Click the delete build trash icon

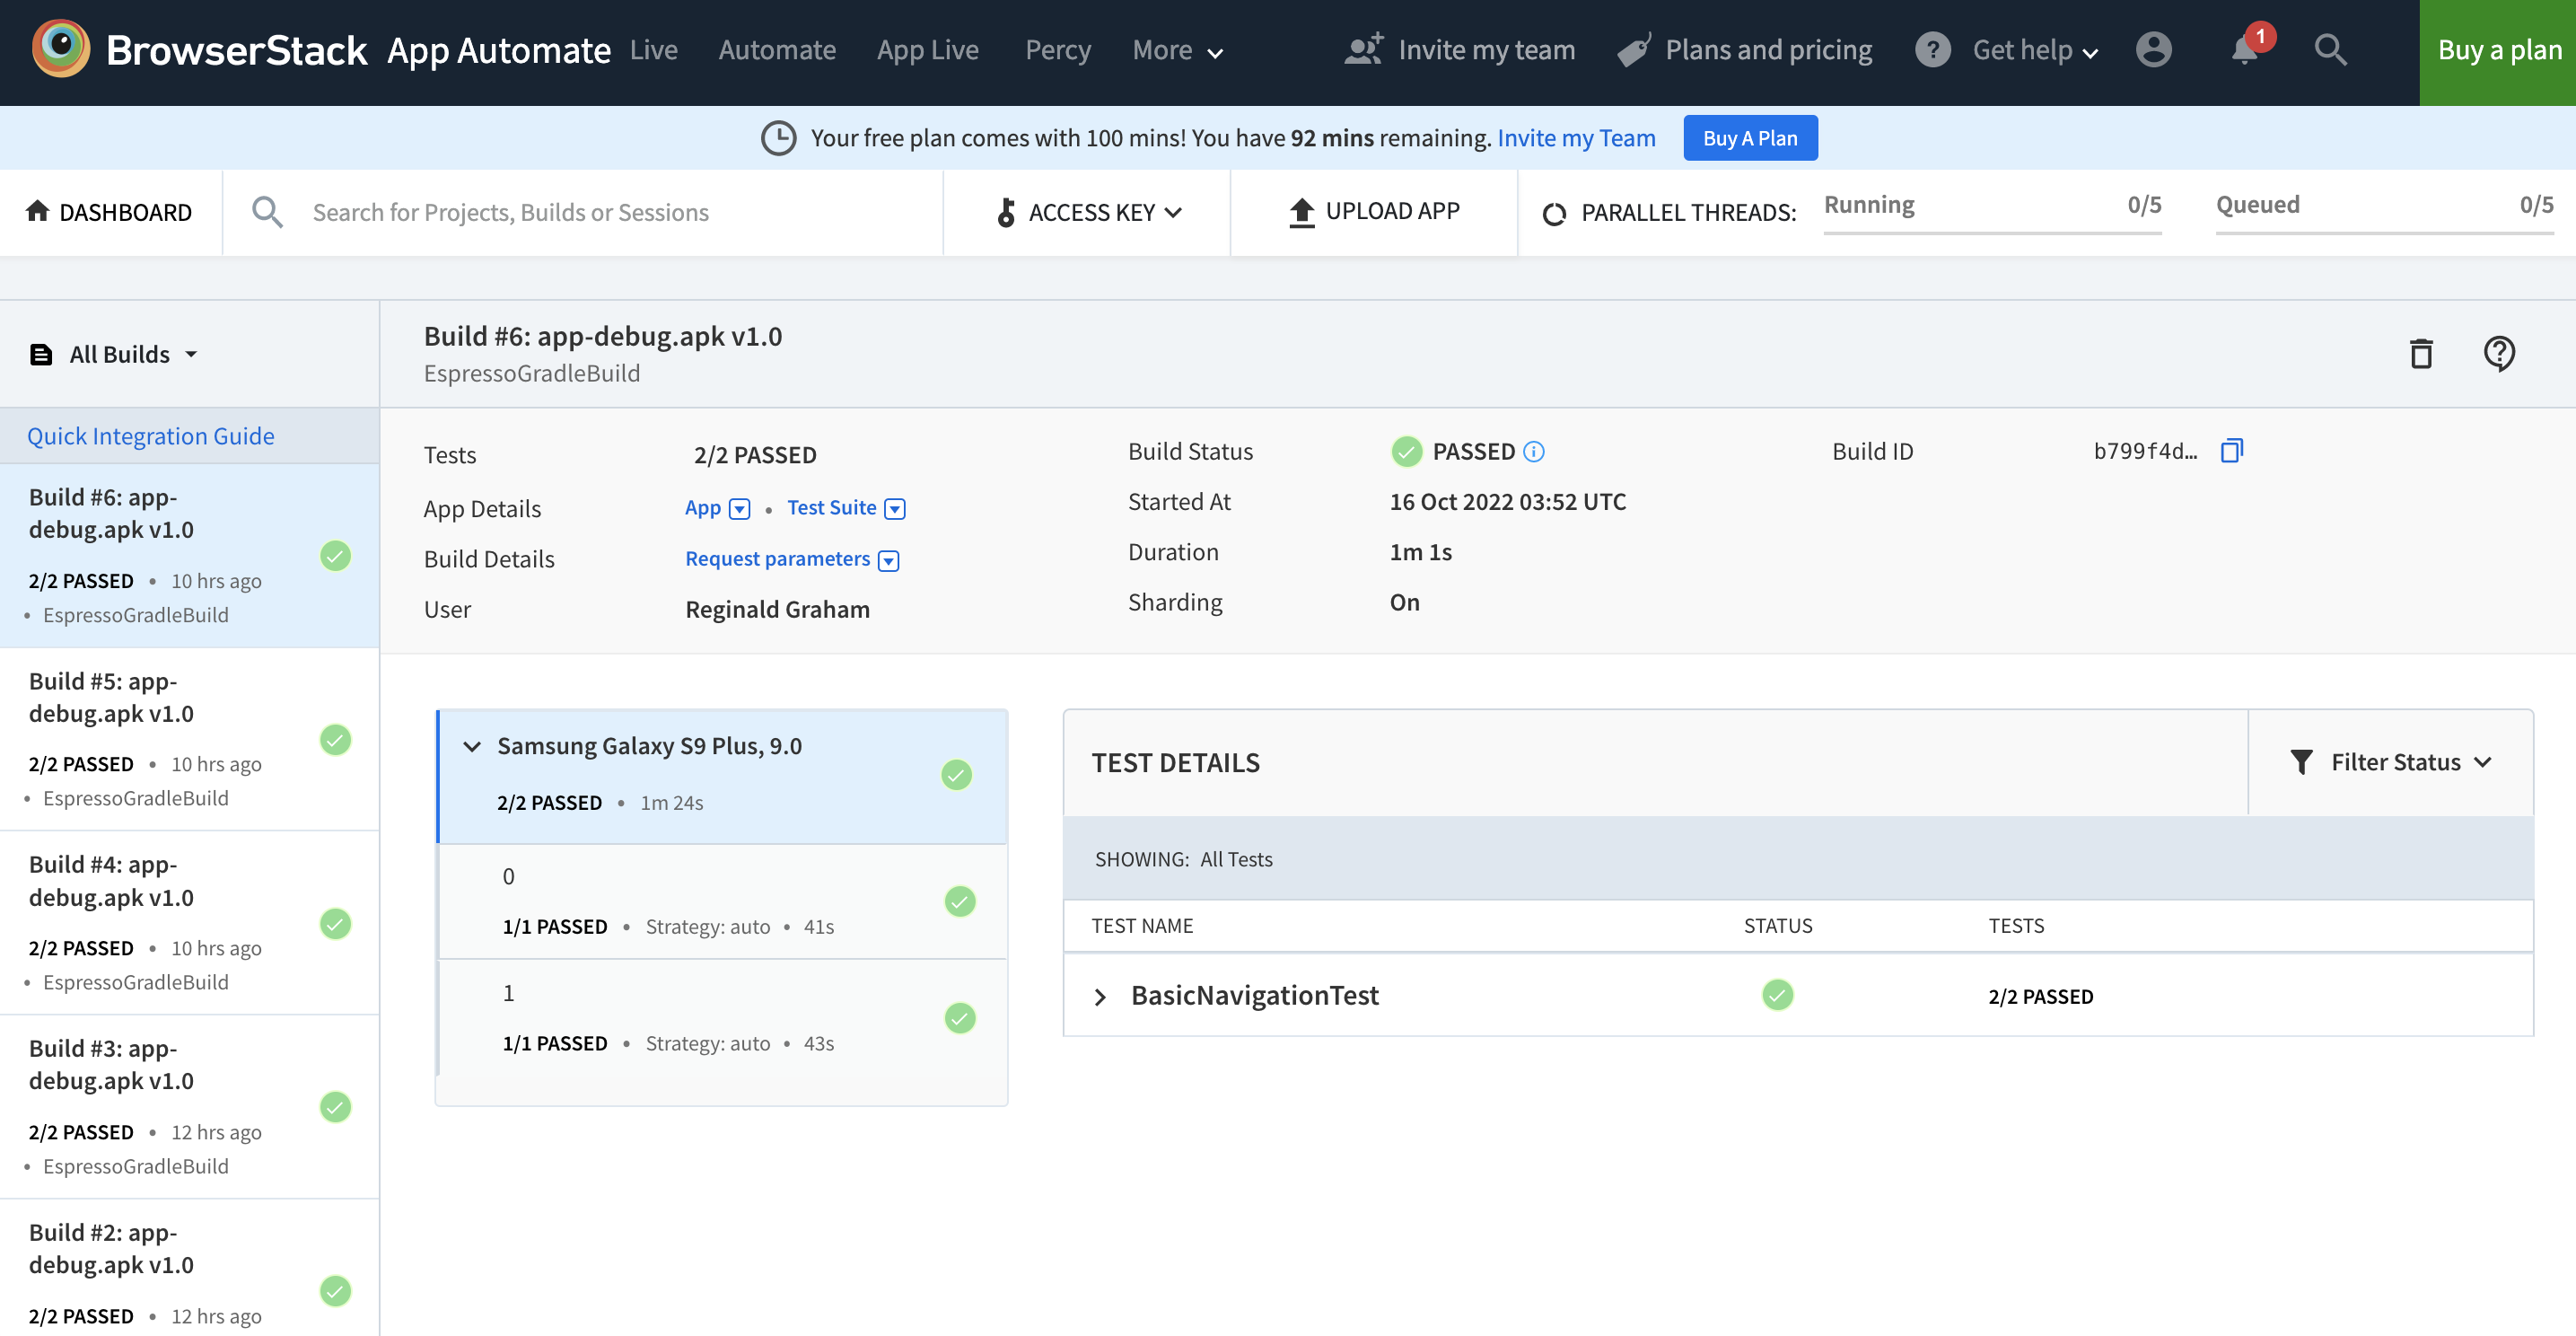point(2420,353)
